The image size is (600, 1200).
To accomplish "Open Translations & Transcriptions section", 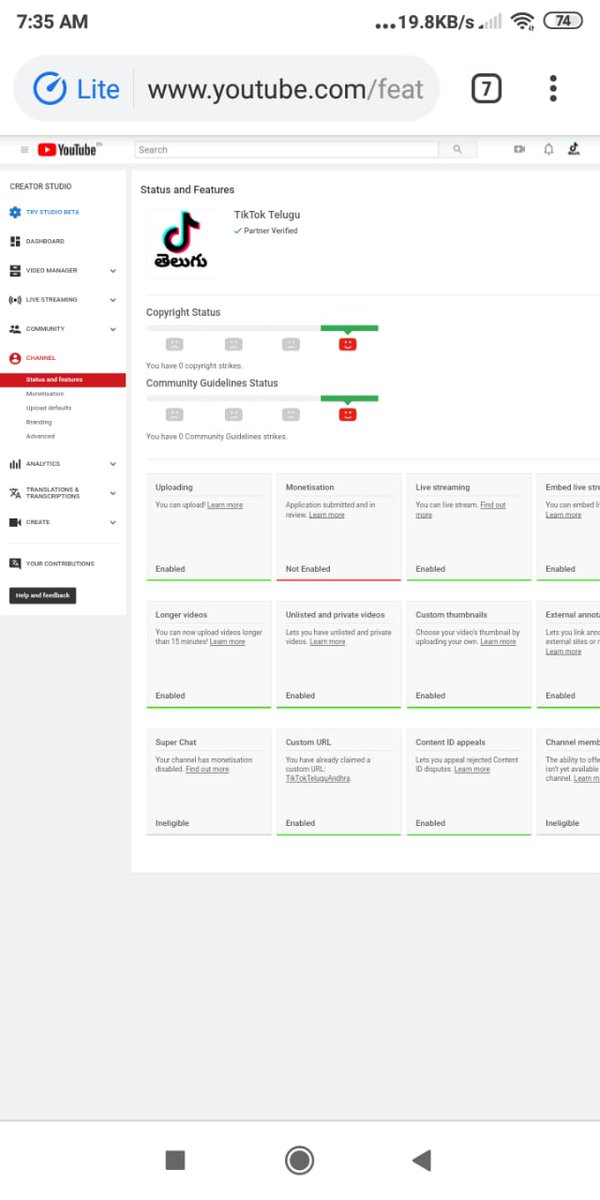I will (53, 493).
